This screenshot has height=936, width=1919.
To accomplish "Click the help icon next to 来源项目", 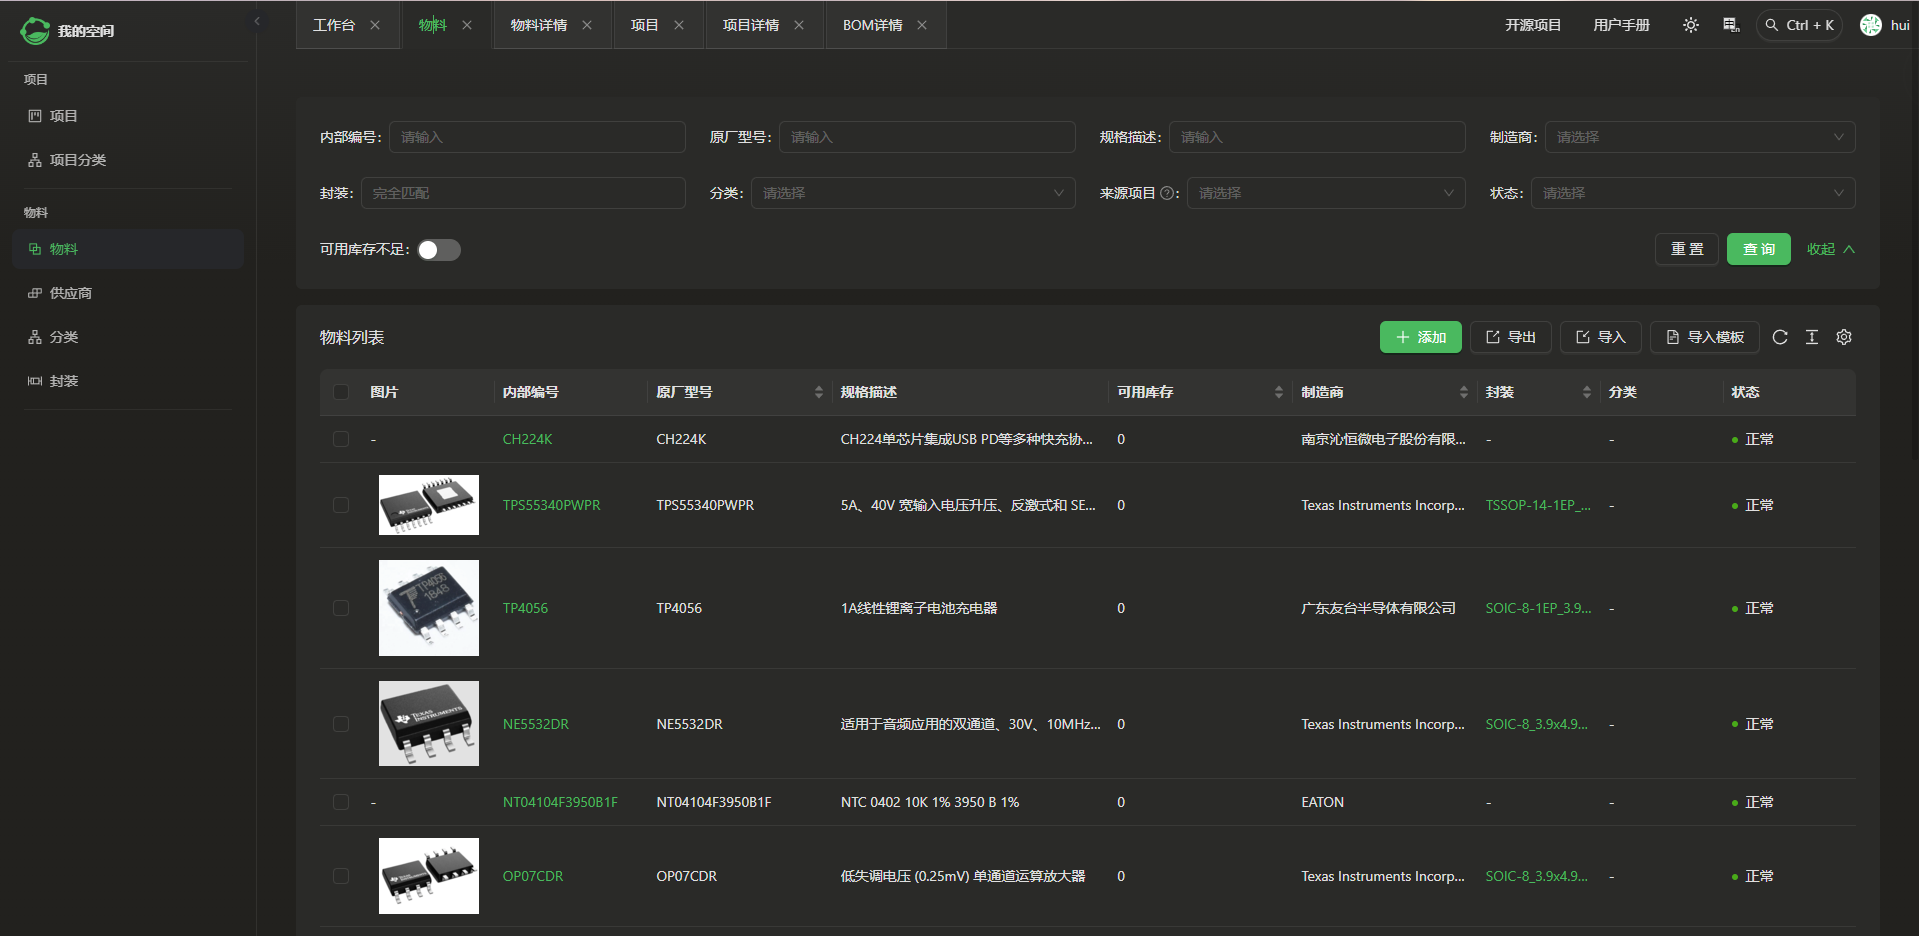I will coord(1167,194).
